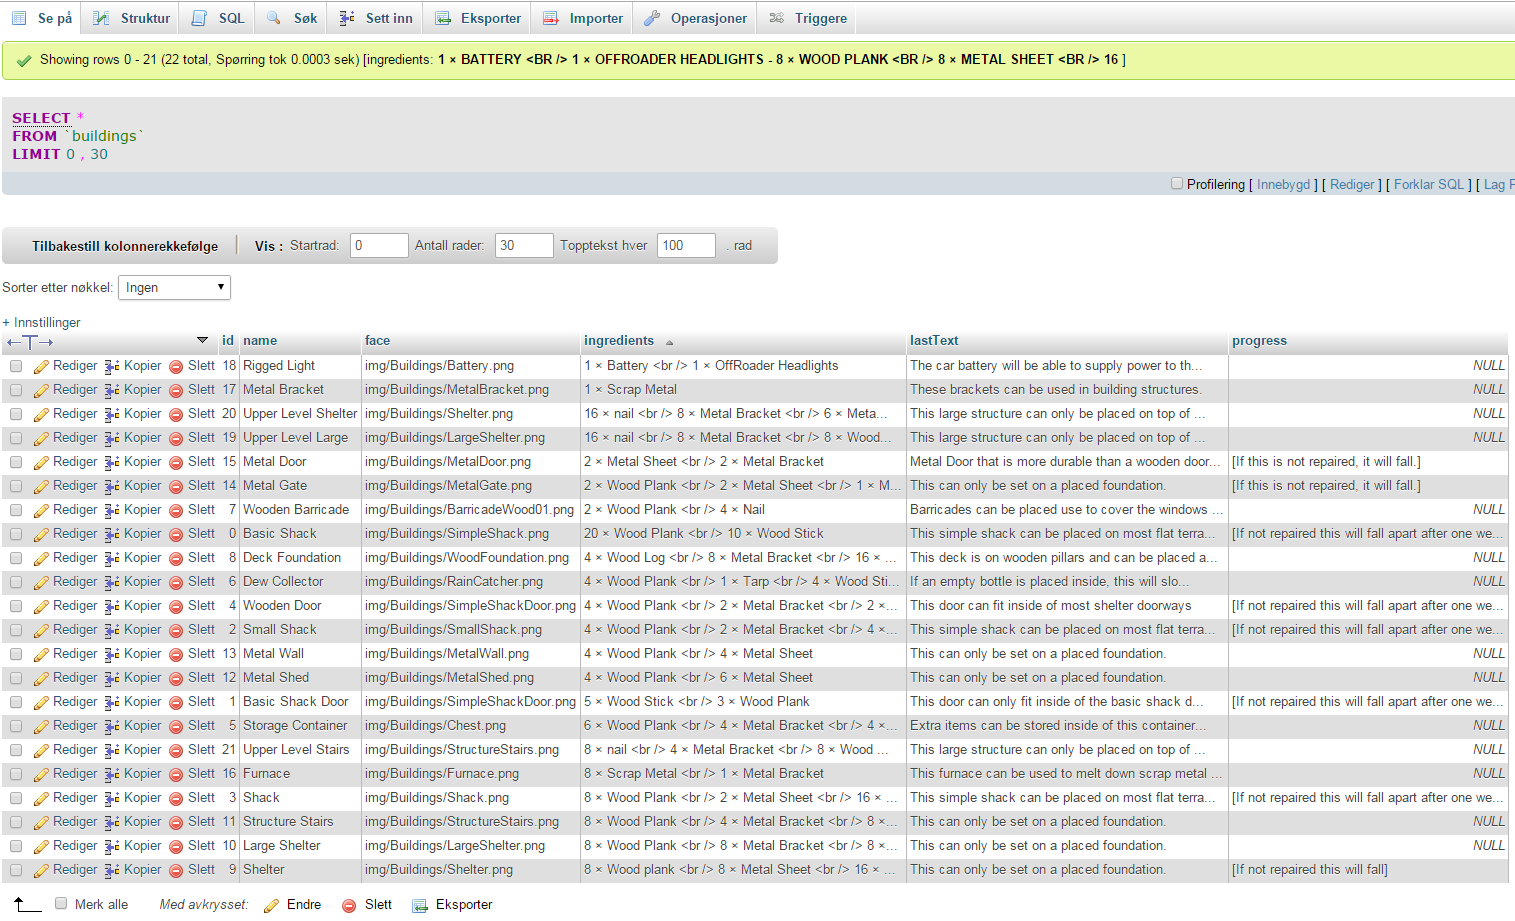Open the column options arrow beside id
Image resolution: width=1515 pixels, height=921 pixels.
[202, 341]
